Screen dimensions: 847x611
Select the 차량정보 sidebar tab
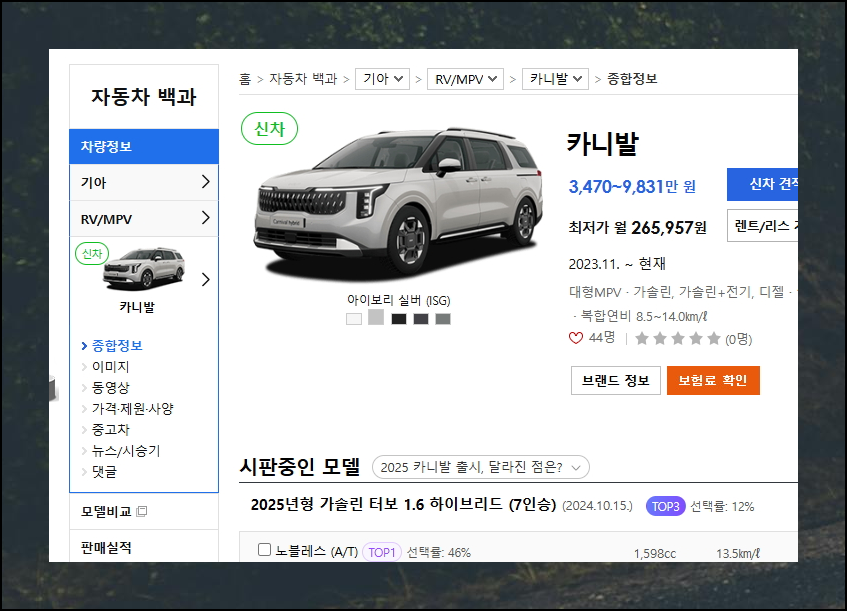pyautogui.click(x=144, y=146)
